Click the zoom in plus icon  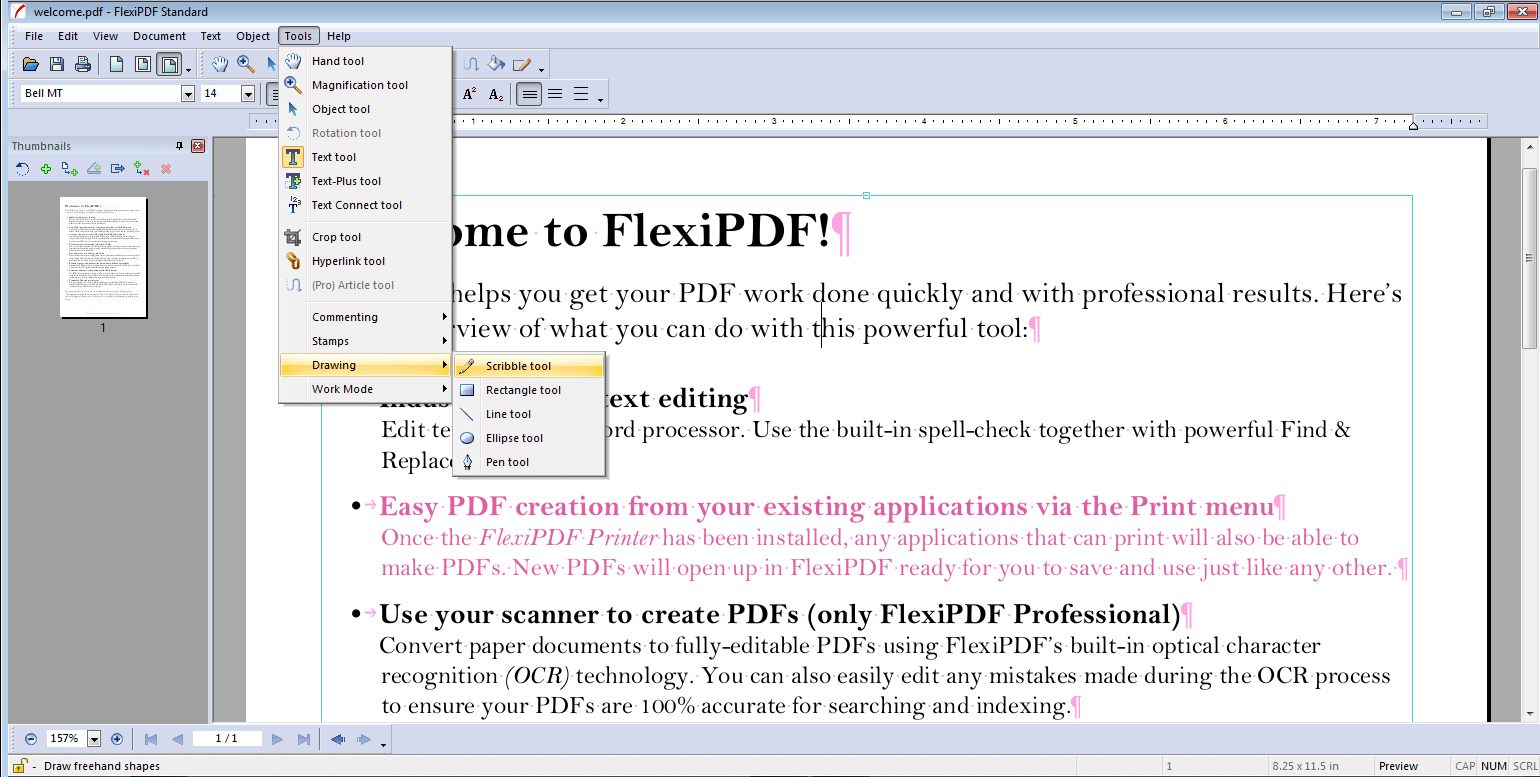(x=117, y=739)
